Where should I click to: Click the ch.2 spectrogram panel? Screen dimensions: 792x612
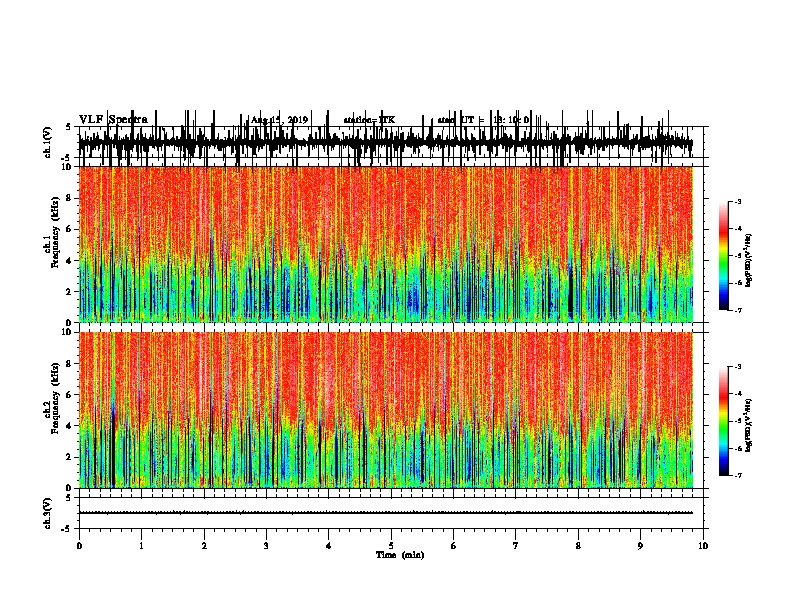point(386,410)
